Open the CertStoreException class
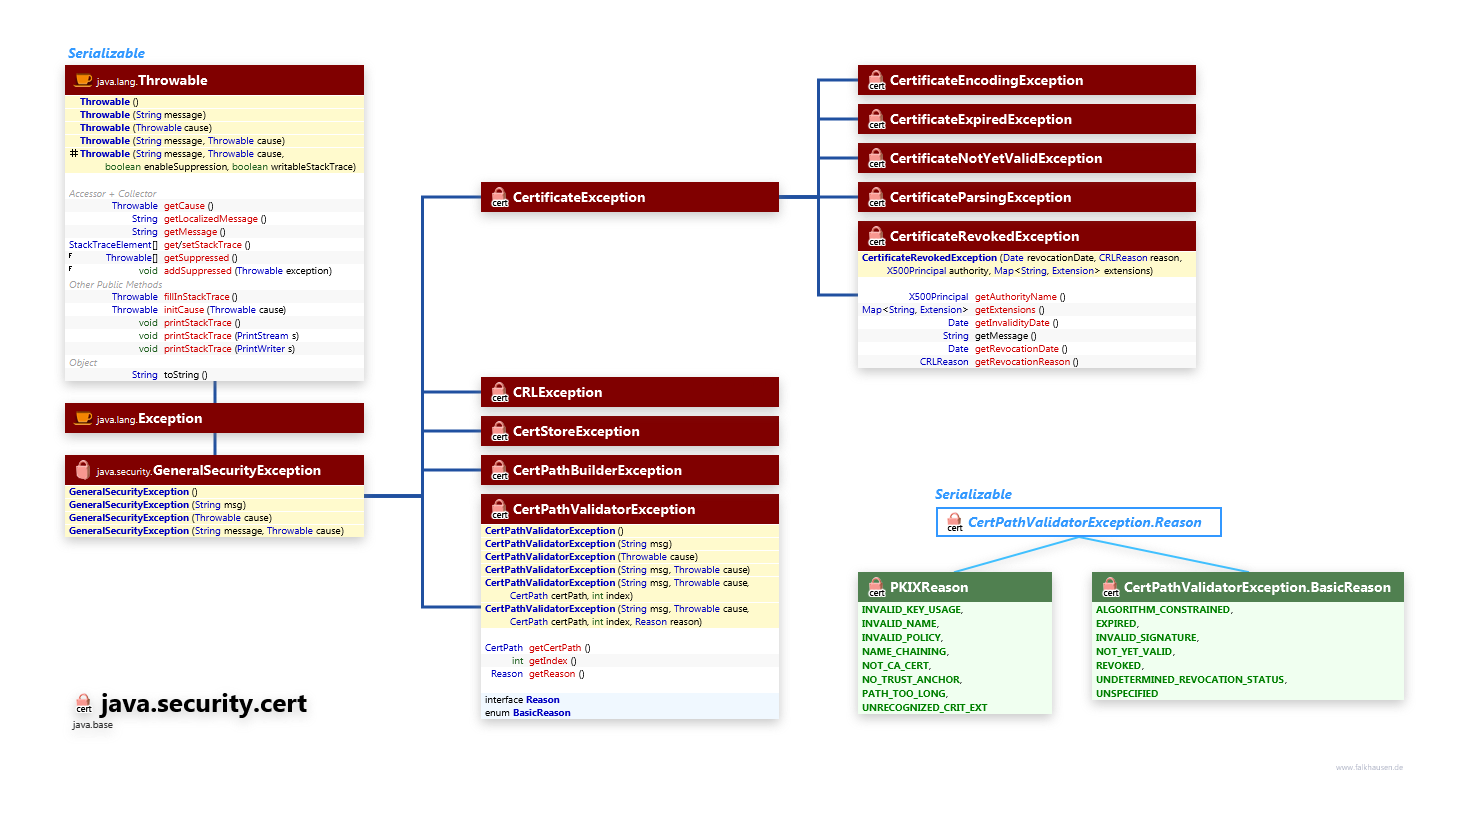 pyautogui.click(x=630, y=431)
